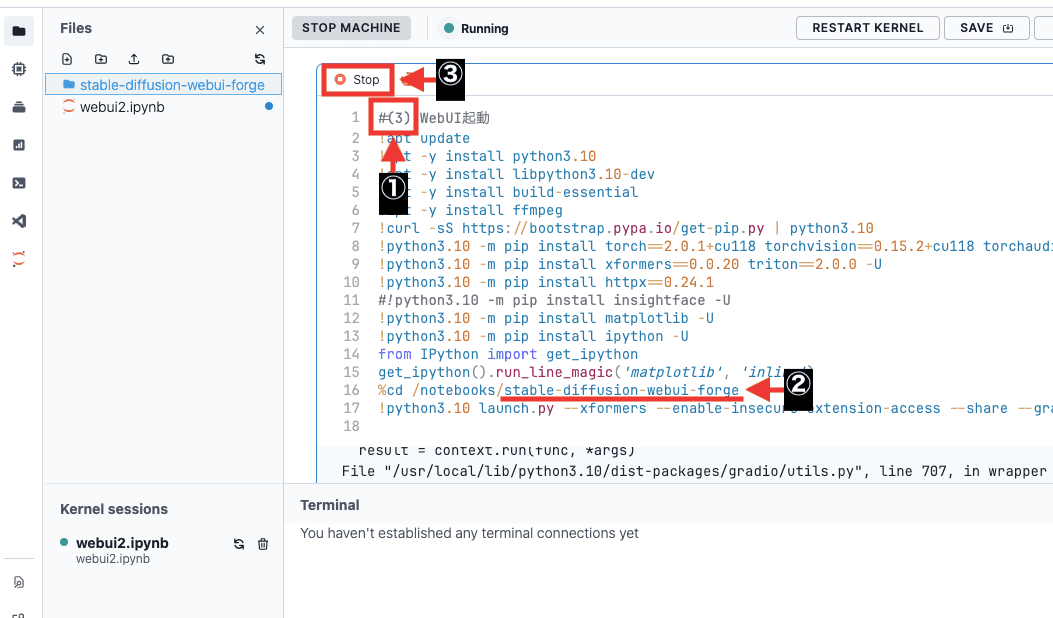Click the RESTART KERNEL button

(x=867, y=28)
